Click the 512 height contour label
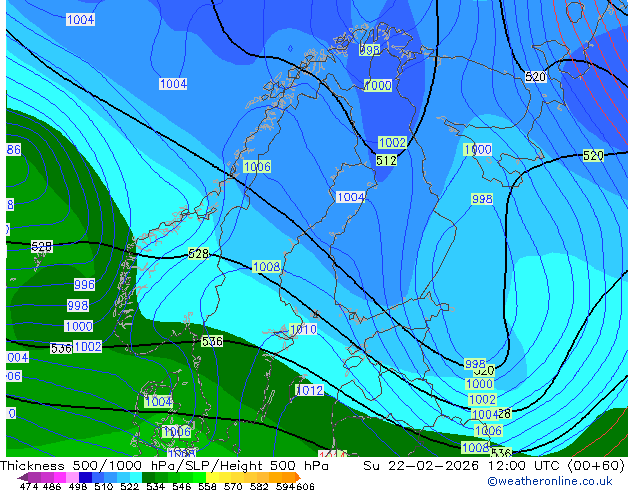This screenshot has height=490, width=634. click(387, 161)
